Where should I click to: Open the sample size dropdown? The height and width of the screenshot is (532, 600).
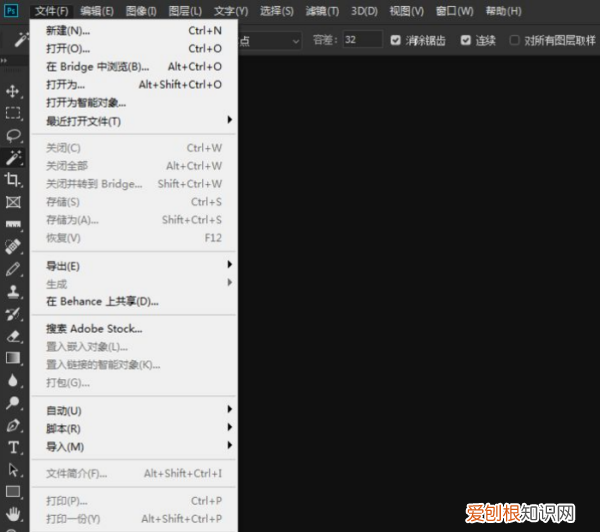click(270, 40)
